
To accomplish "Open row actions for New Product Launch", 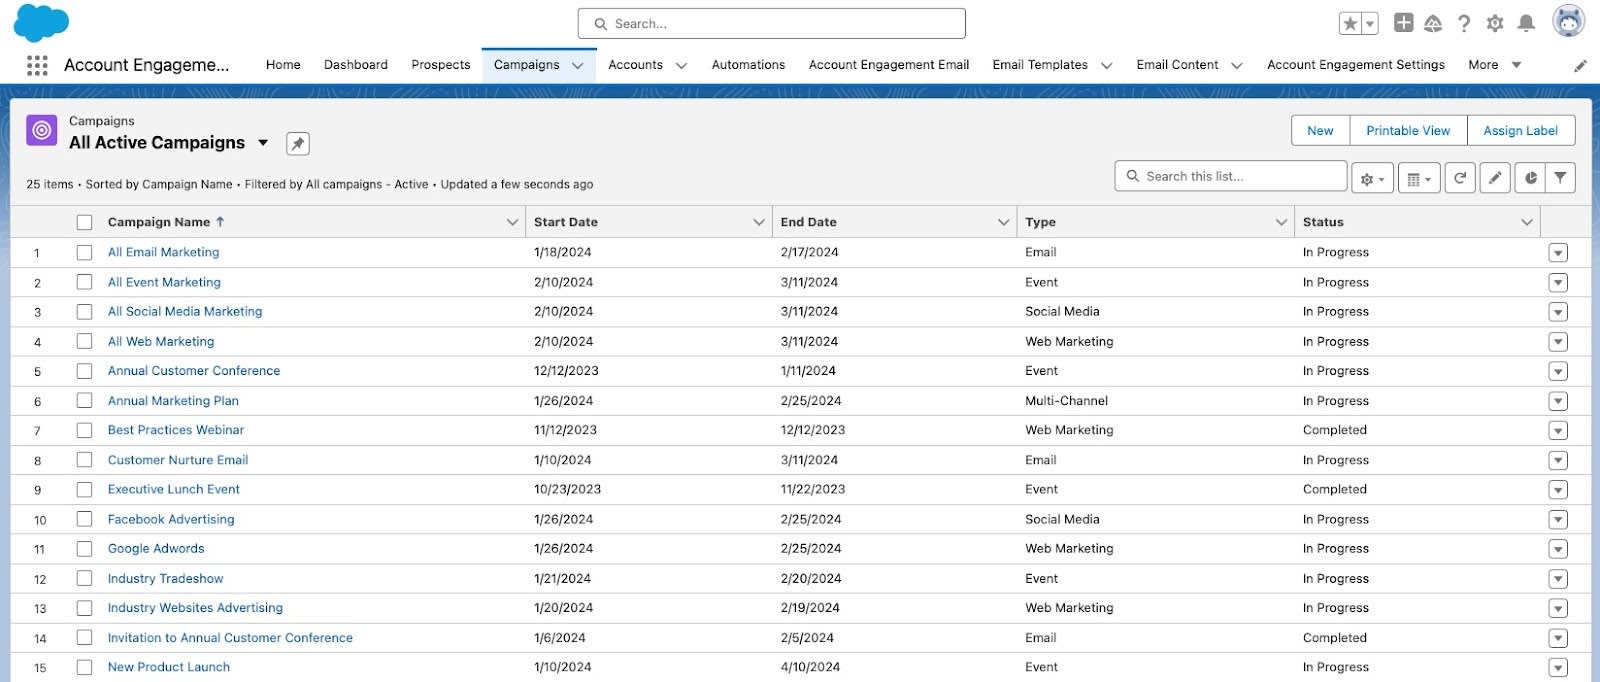I will pos(1558,667).
